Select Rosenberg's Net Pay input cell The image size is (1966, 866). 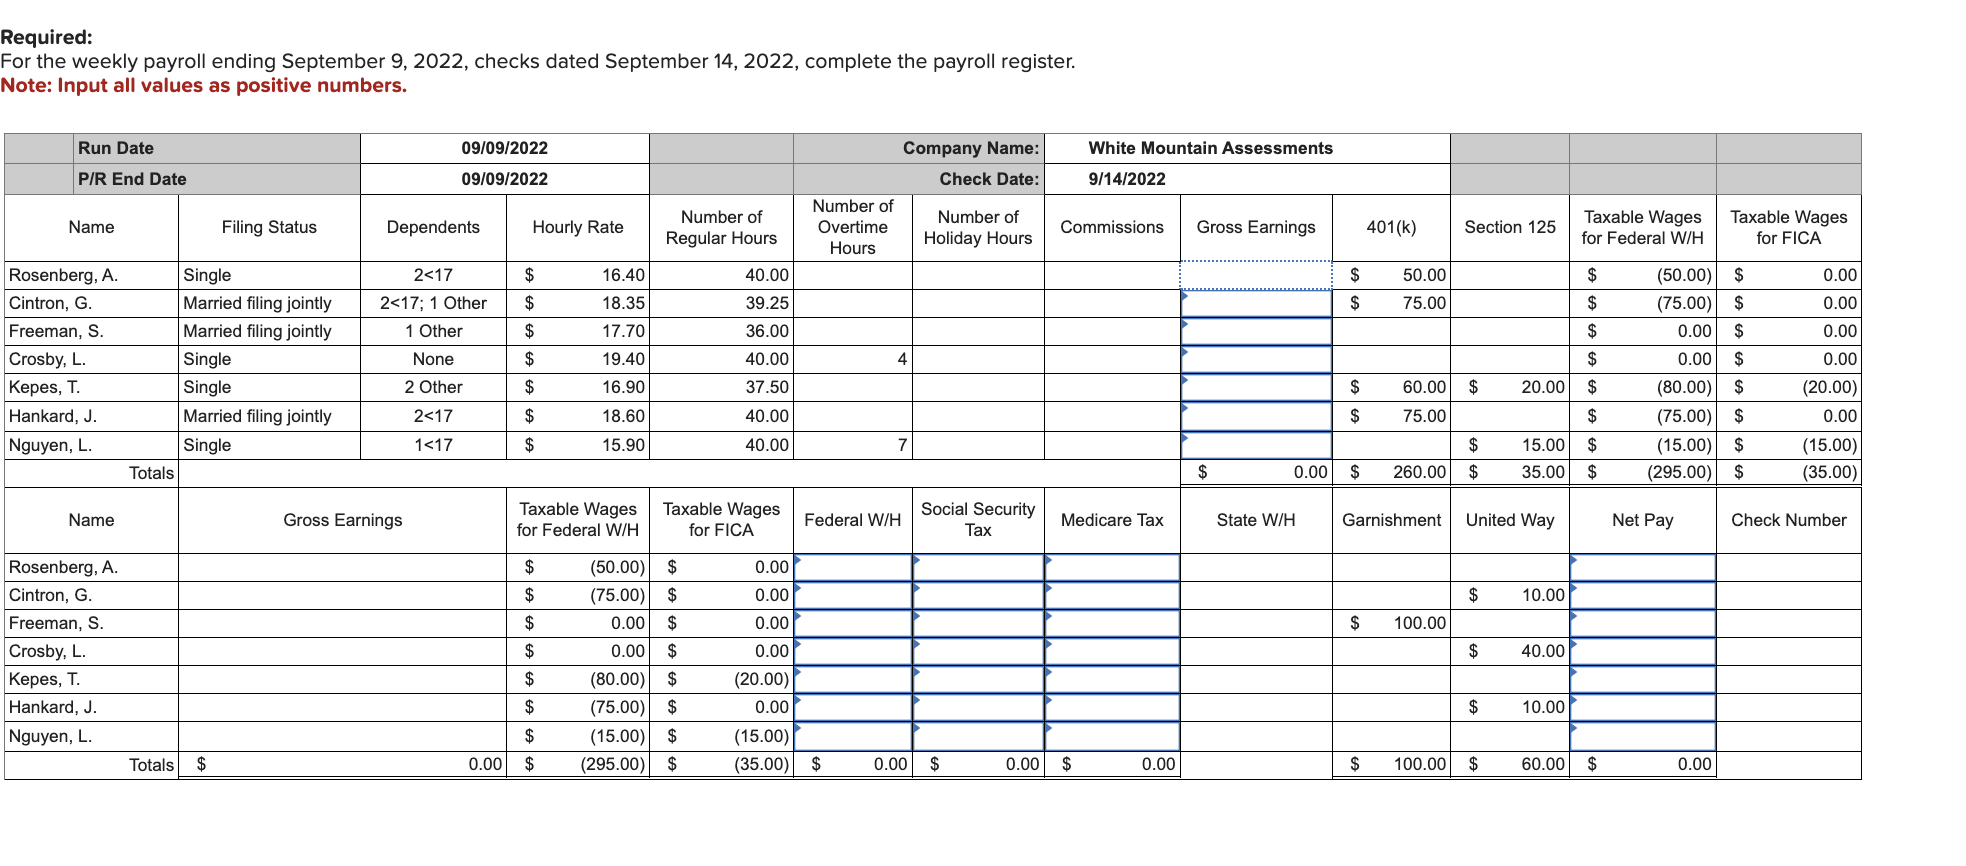pyautogui.click(x=1643, y=567)
